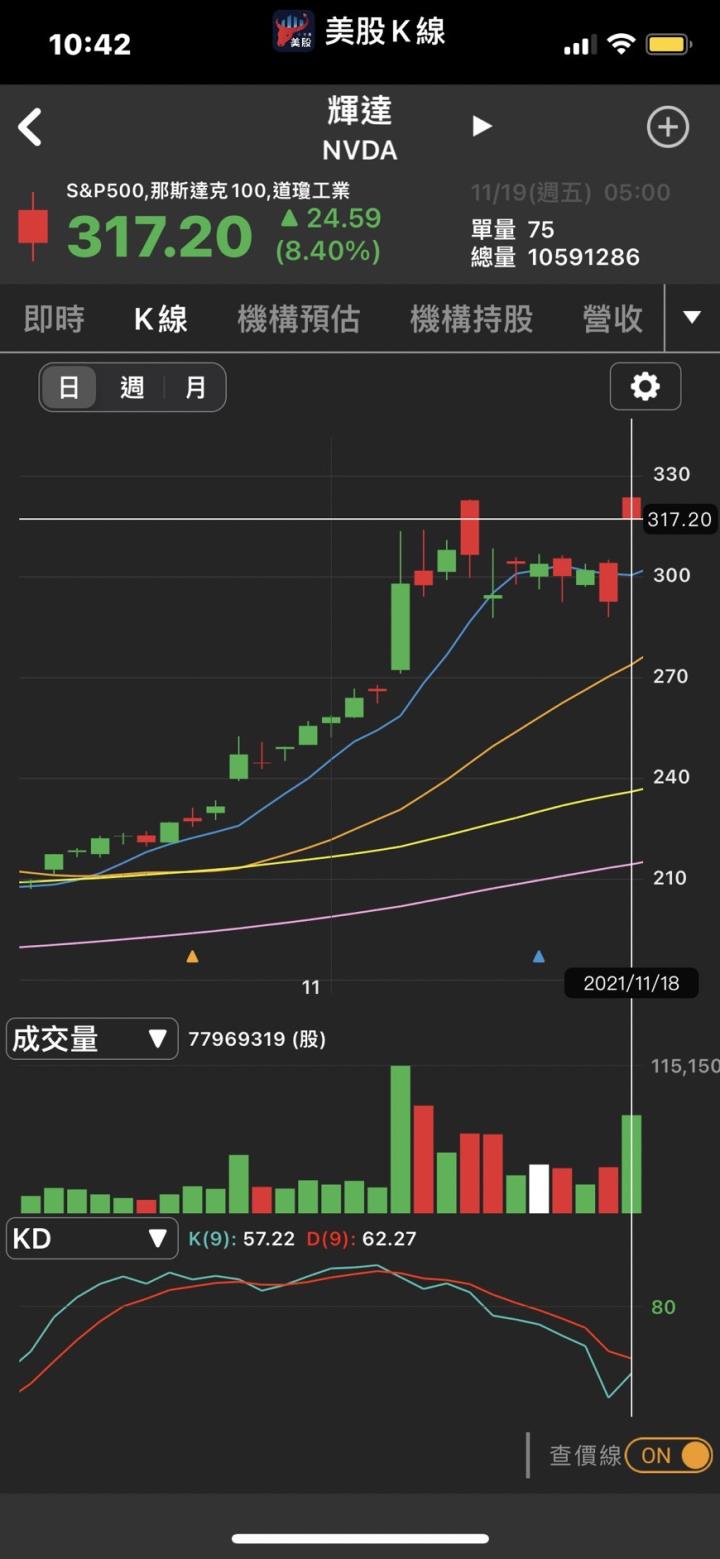720x1559 pixels.
Task: Tap the 10:42 clock in status bar
Action: click(90, 45)
